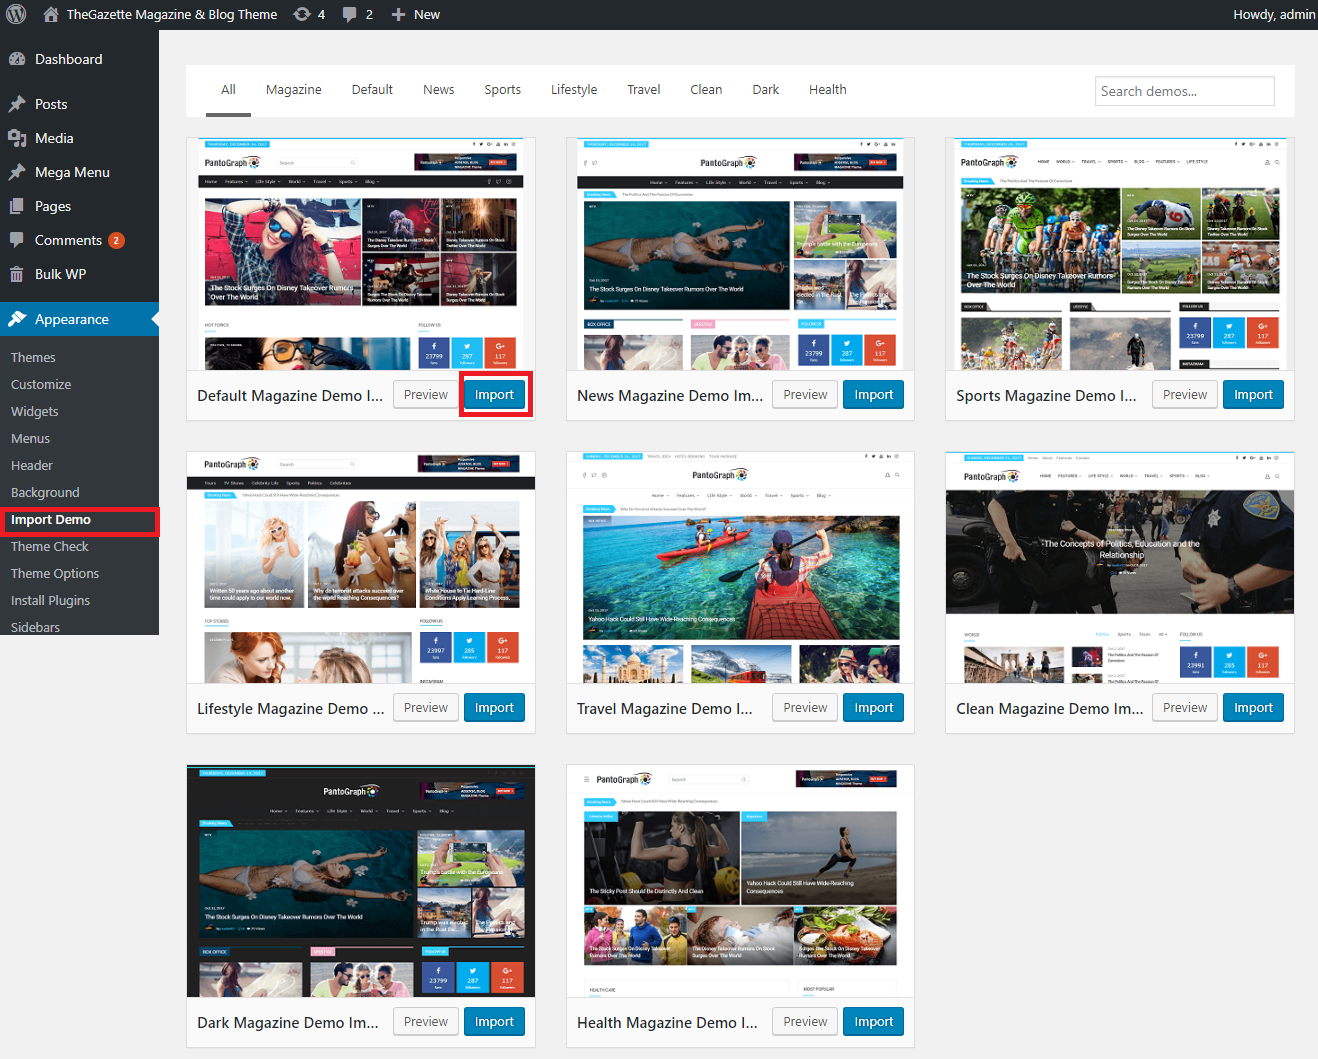The height and width of the screenshot is (1059, 1318).
Task: Click the Bulk WP trash icon
Action: (x=17, y=274)
